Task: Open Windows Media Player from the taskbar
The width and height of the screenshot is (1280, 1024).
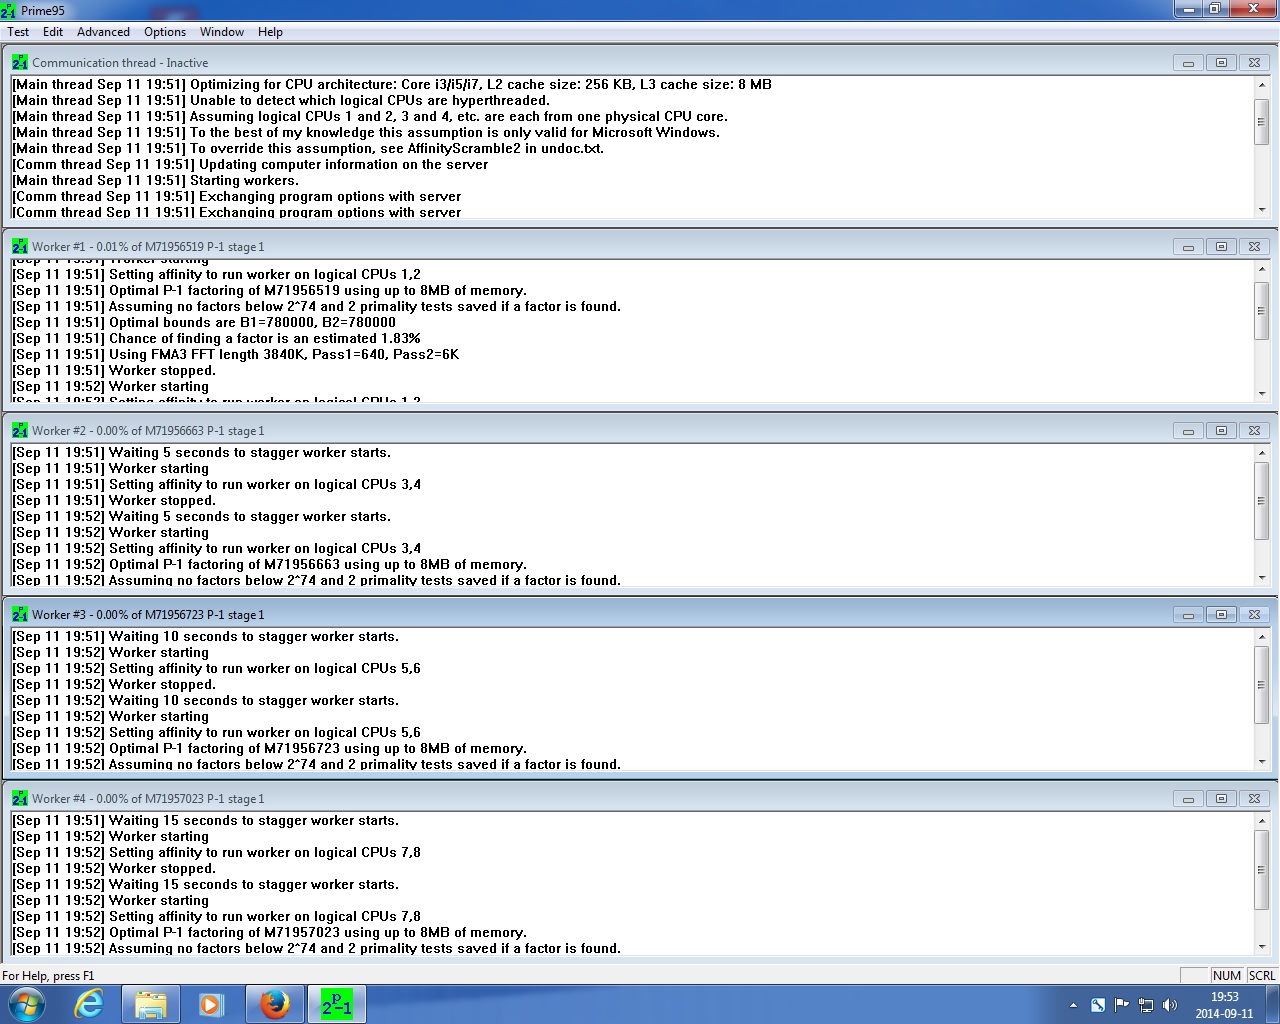Action: click(x=211, y=1004)
